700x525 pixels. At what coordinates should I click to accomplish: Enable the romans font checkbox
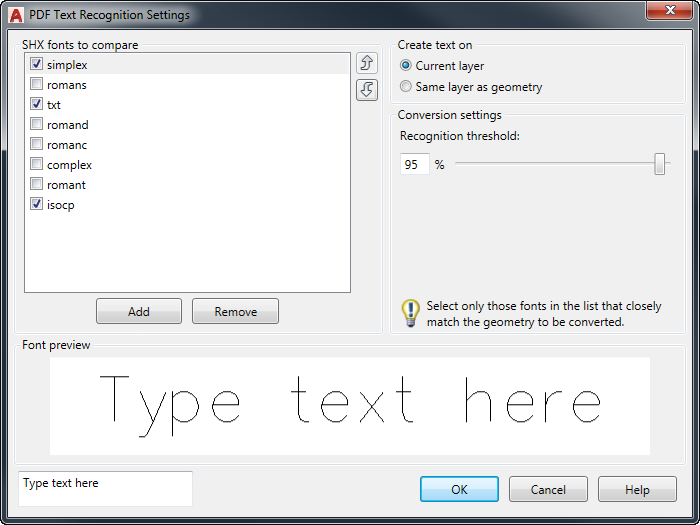(x=36, y=84)
